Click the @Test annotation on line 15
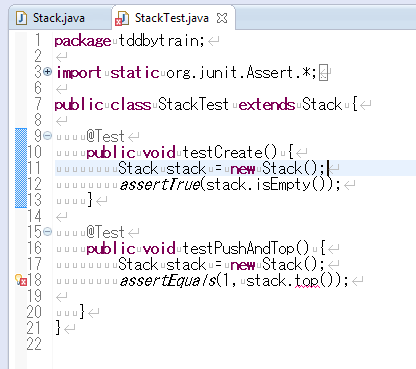 coord(105,232)
